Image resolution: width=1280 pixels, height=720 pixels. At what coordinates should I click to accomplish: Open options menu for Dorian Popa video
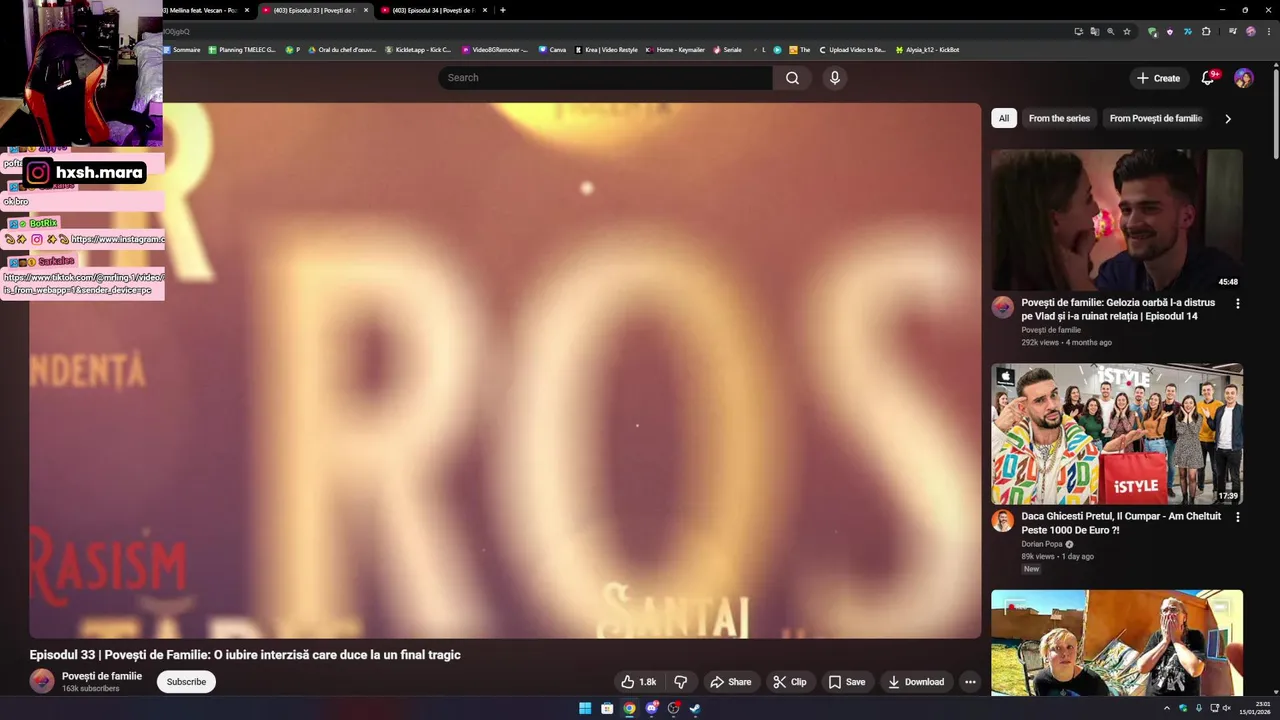(1237, 517)
